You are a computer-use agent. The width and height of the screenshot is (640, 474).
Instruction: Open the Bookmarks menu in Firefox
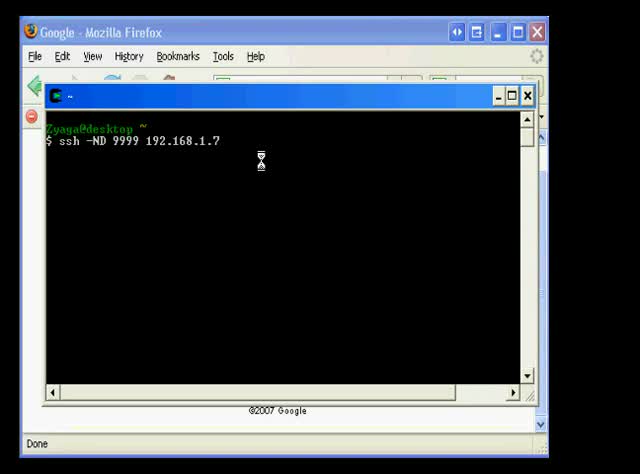pos(178,56)
